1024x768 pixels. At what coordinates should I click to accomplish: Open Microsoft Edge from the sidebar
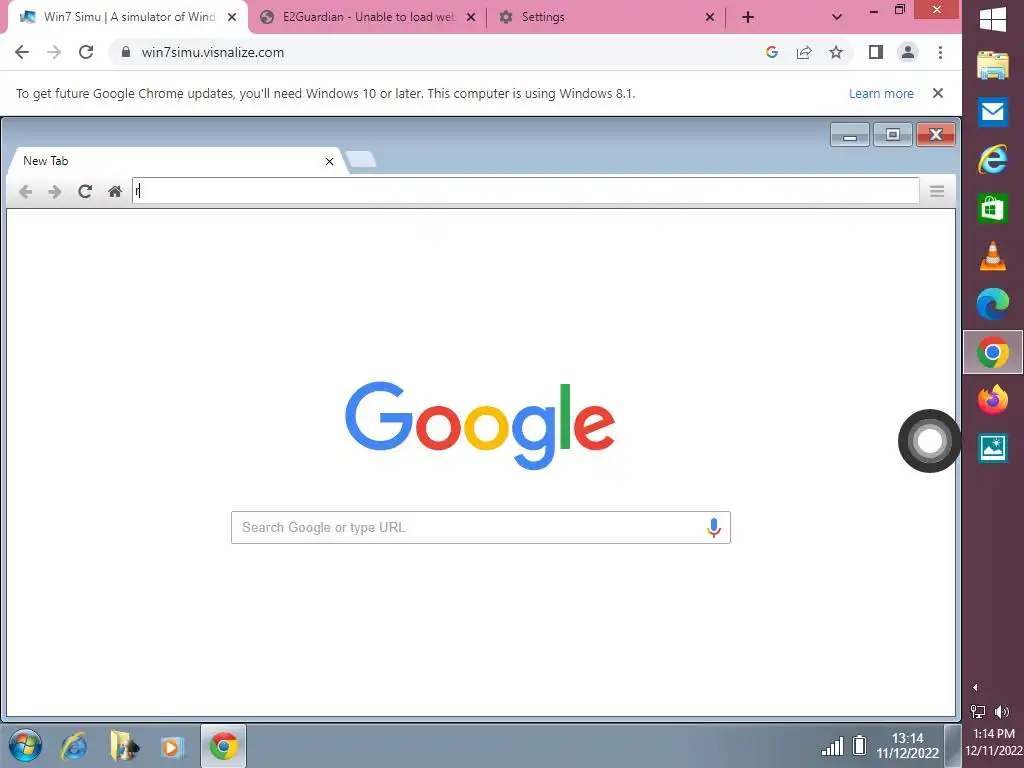pyautogui.click(x=993, y=304)
